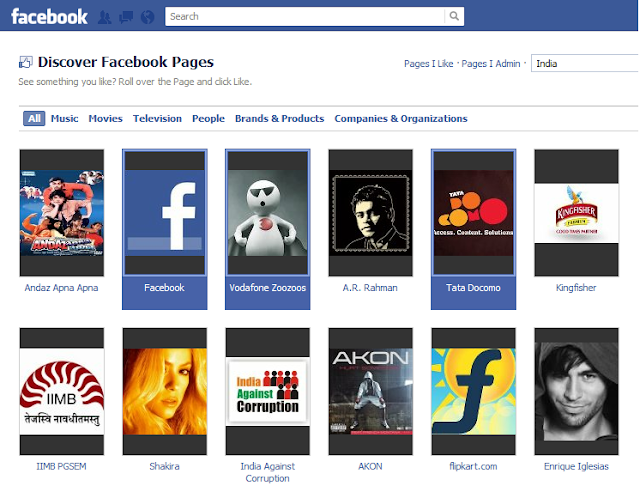This screenshot has width=640, height=498.
Task: Click the IIMB PGSEM logo thumbnail
Action: [x=62, y=391]
